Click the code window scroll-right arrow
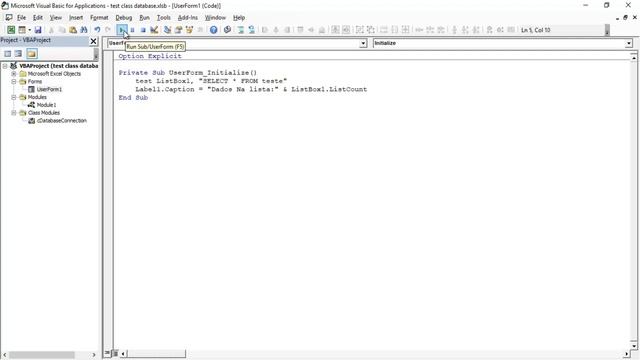This screenshot has width=640, height=360. coord(627,354)
